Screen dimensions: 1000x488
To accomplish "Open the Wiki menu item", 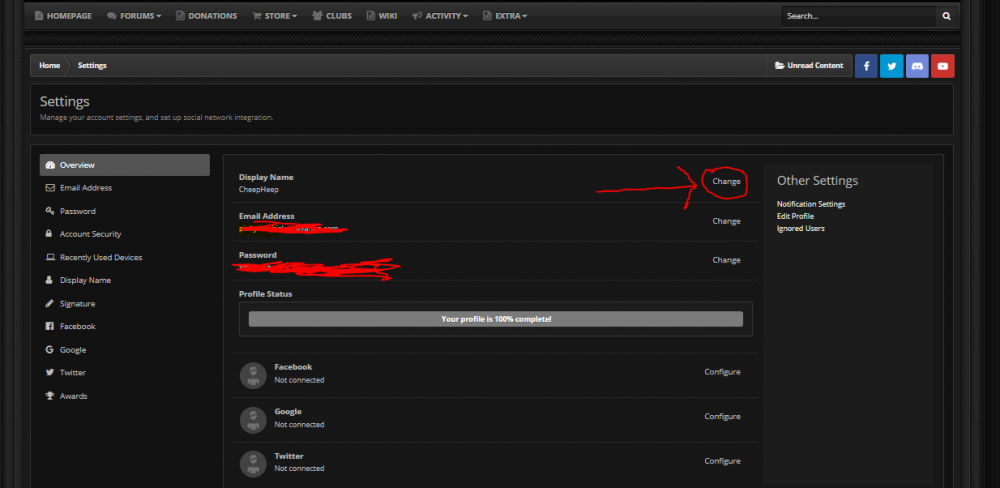I will pyautogui.click(x=381, y=16).
